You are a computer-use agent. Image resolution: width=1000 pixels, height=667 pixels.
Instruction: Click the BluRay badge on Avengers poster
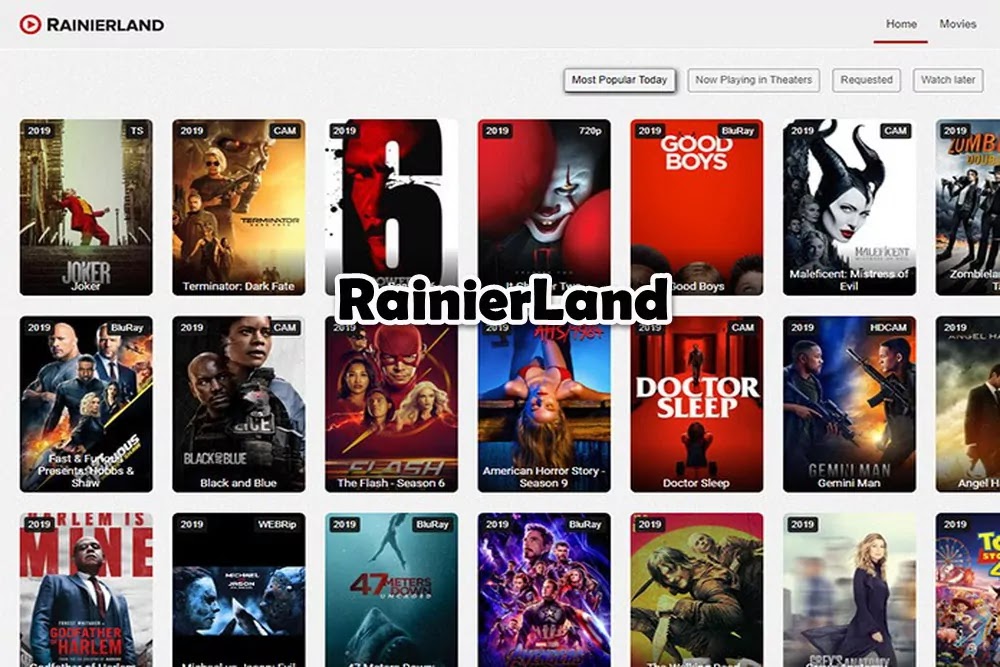pyautogui.click(x=585, y=524)
